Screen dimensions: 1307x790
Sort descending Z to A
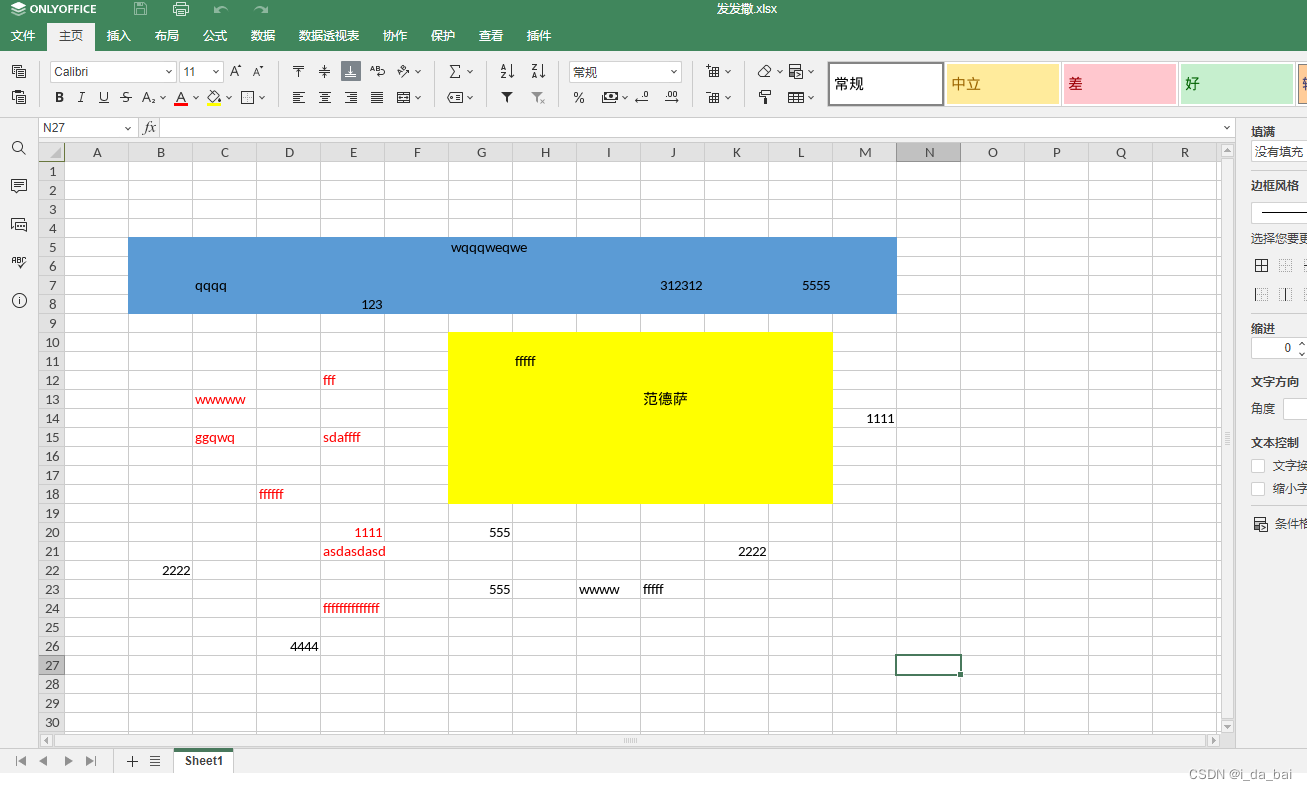coord(538,72)
